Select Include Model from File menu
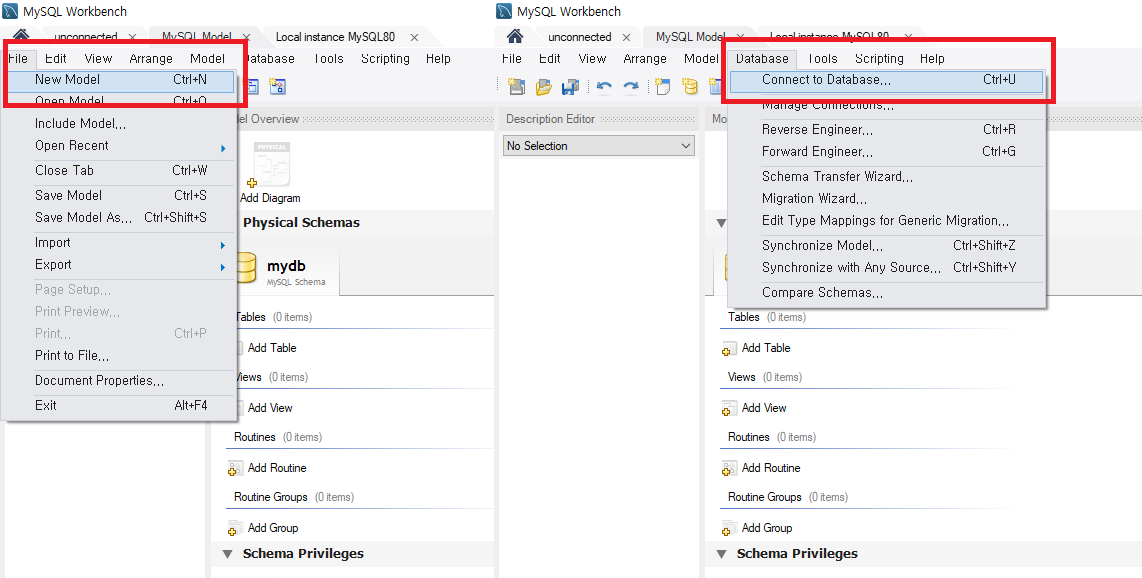This screenshot has width=1142, height=578. [120, 123]
